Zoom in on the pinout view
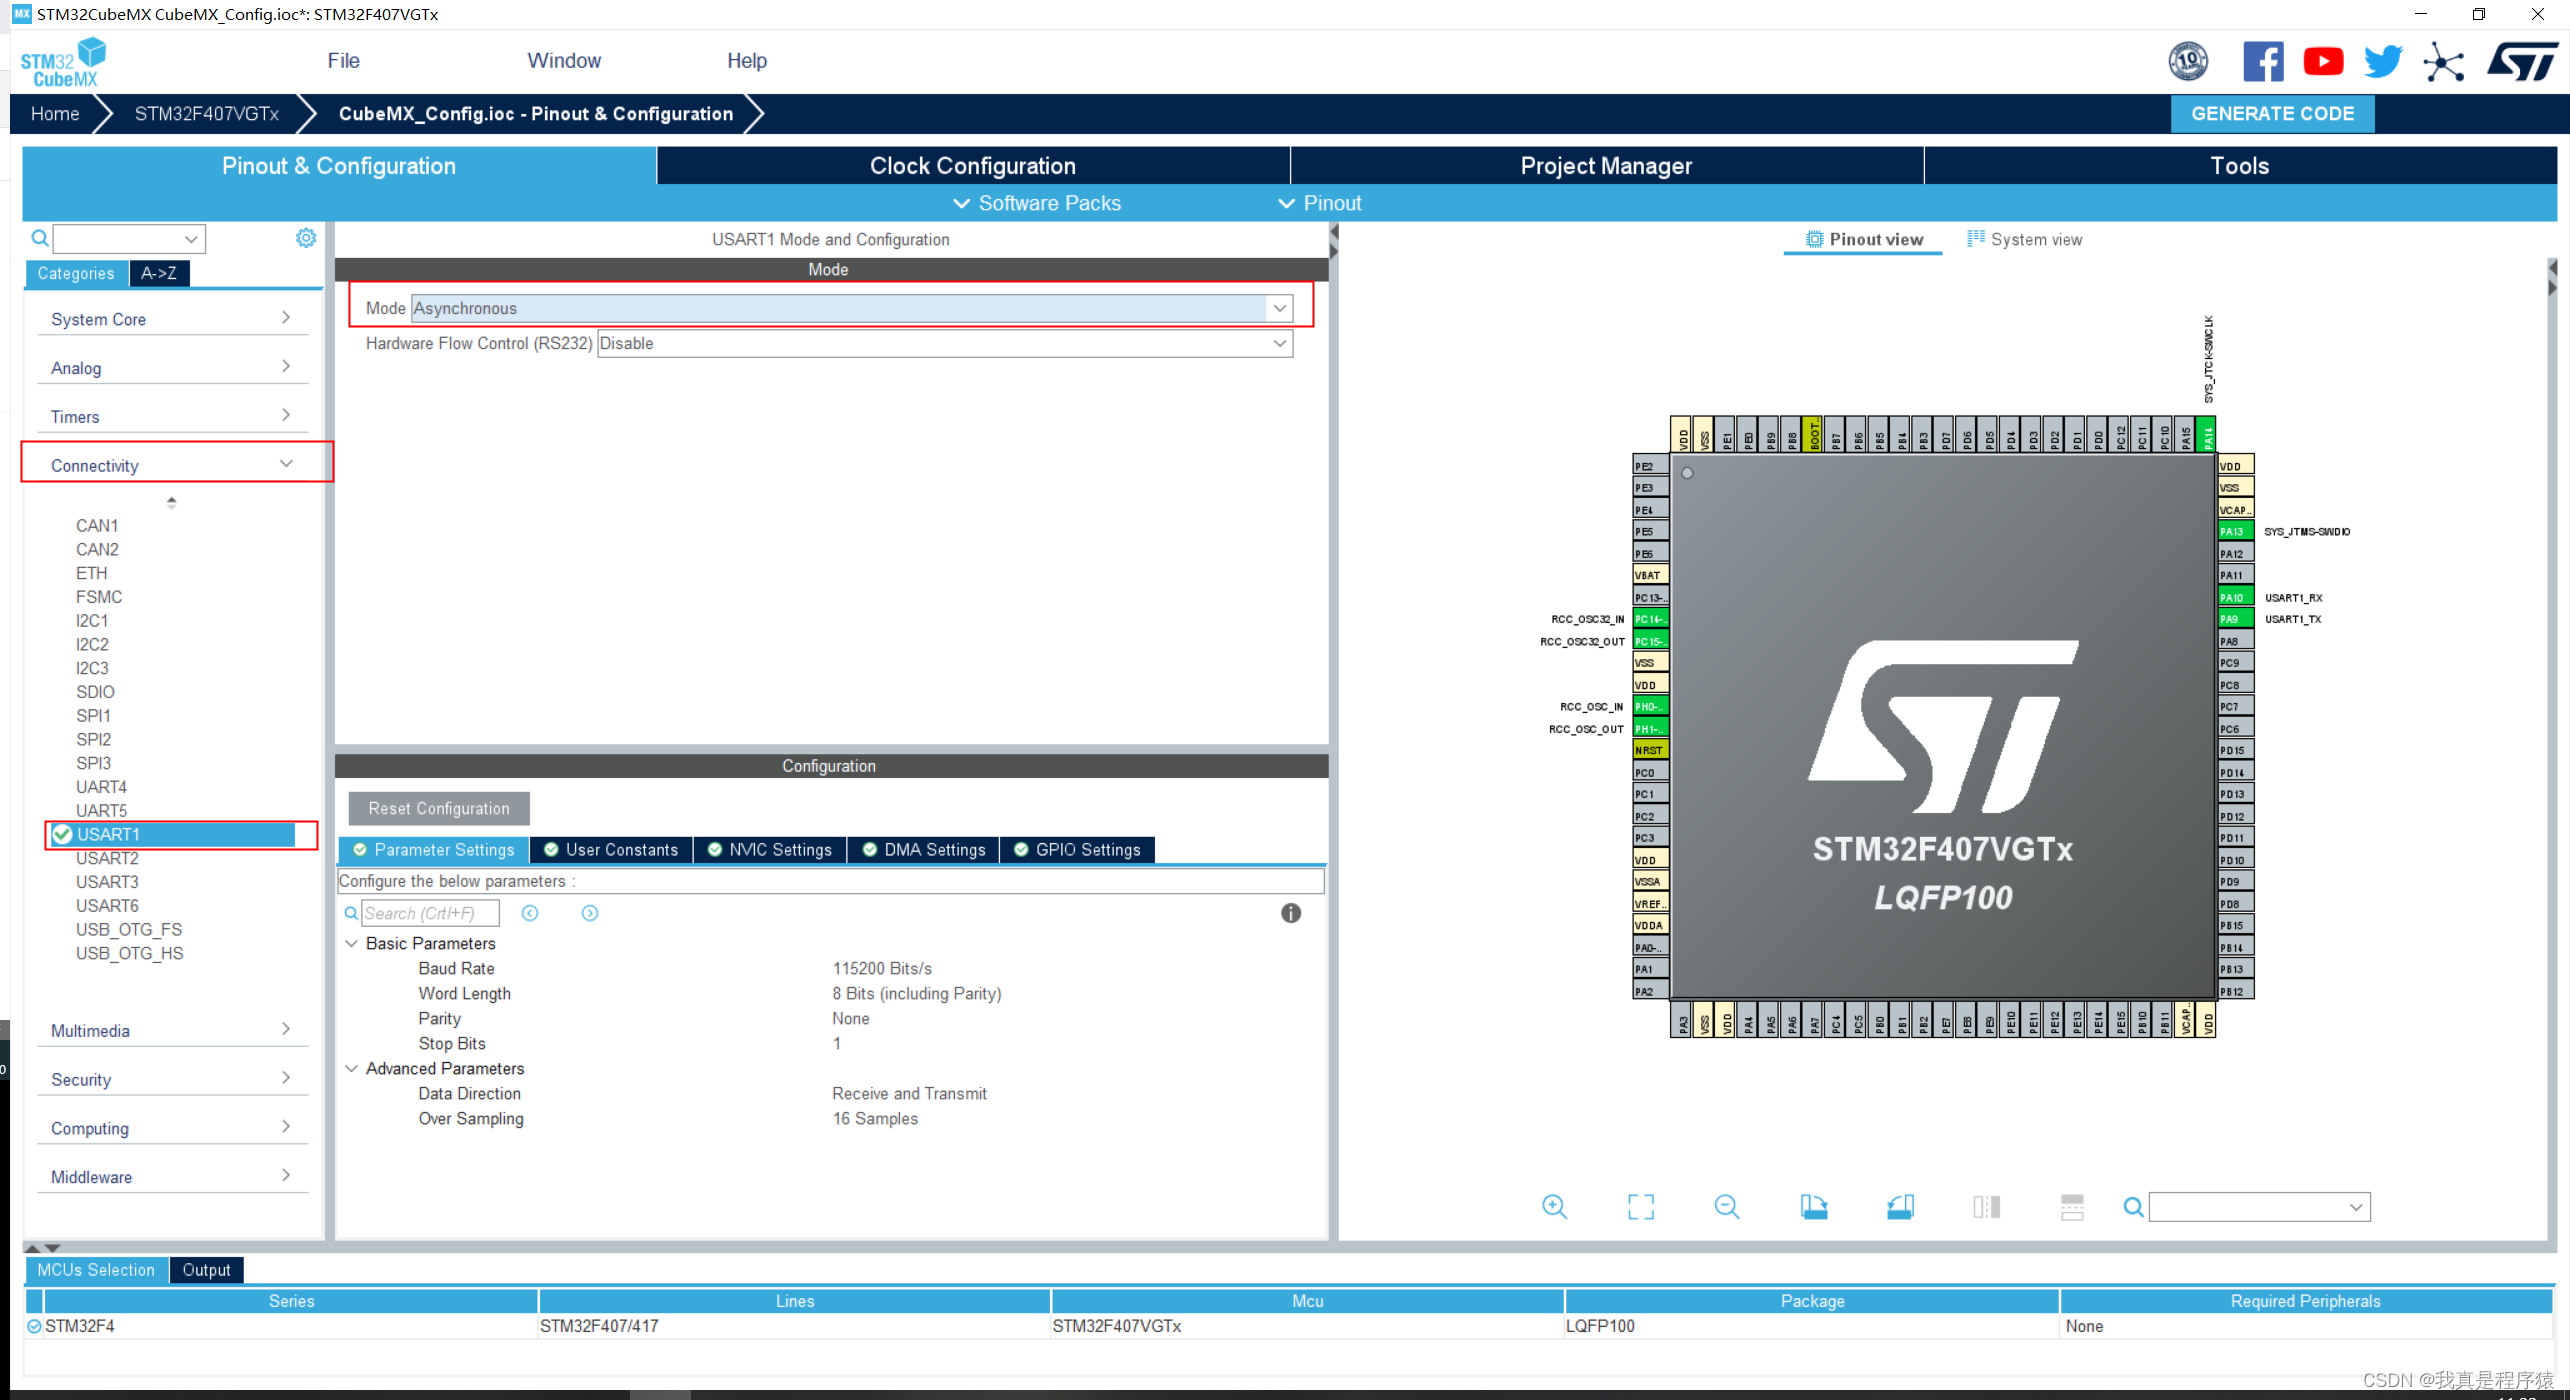 click(1554, 1207)
